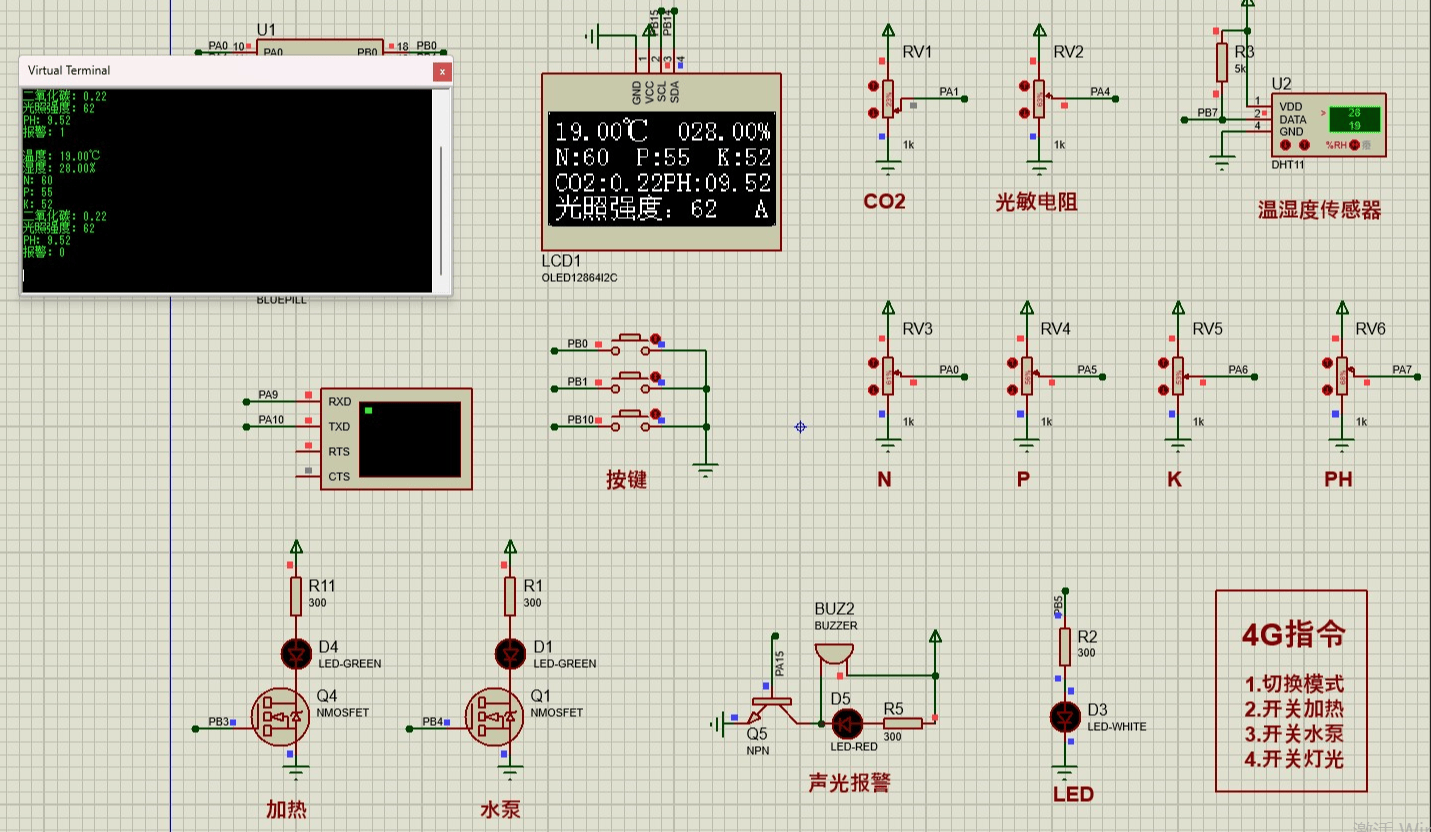Toggle the latch dot on PB10 button
Image resolution: width=1431 pixels, height=832 pixels.
pyautogui.click(x=657, y=414)
